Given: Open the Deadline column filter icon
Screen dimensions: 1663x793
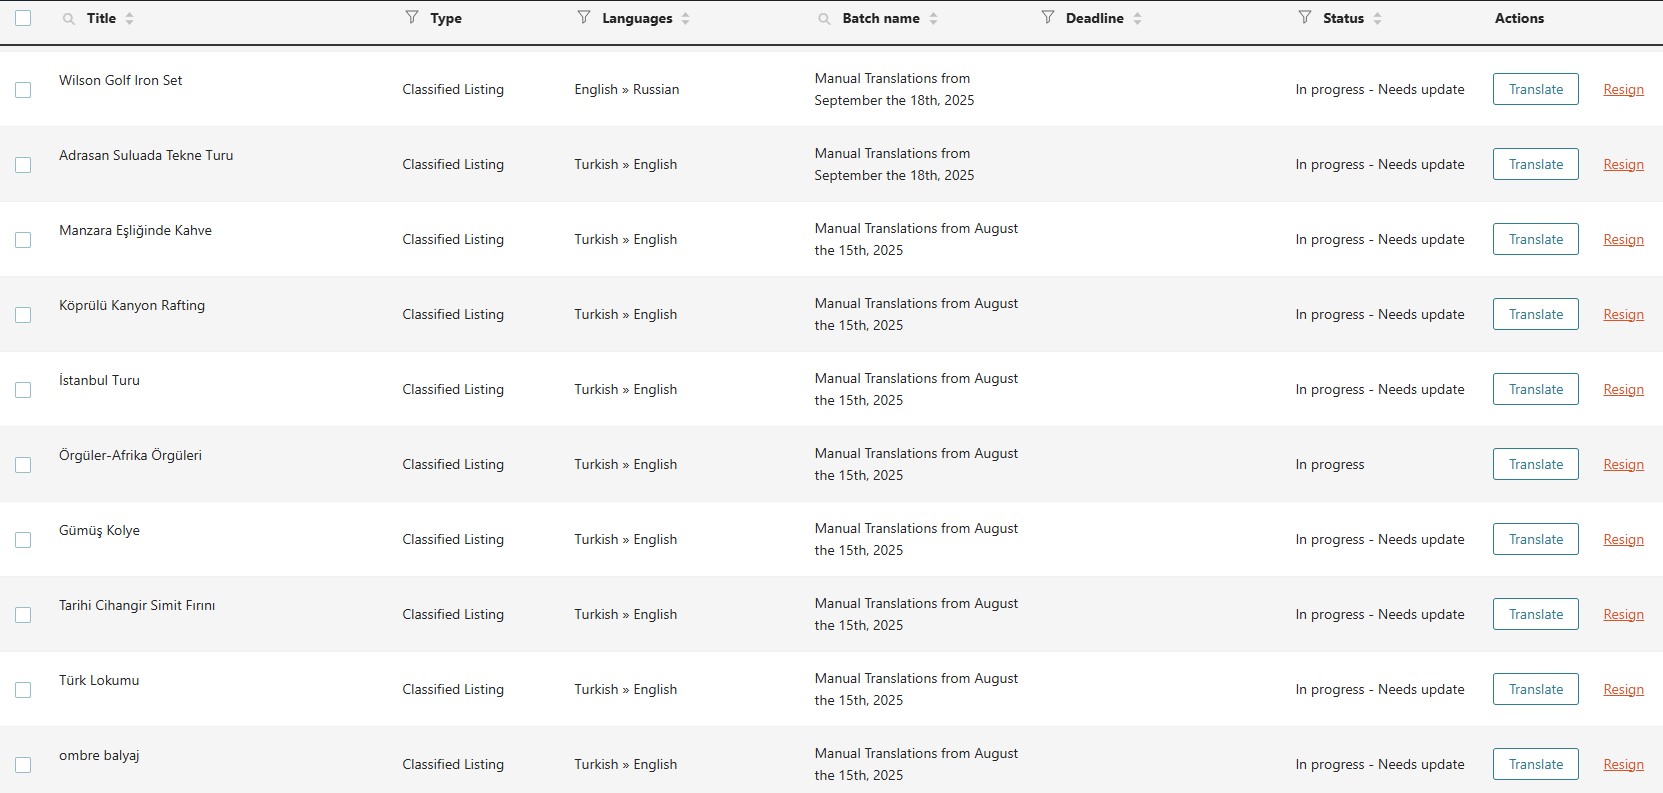Looking at the screenshot, I should pos(1048,18).
